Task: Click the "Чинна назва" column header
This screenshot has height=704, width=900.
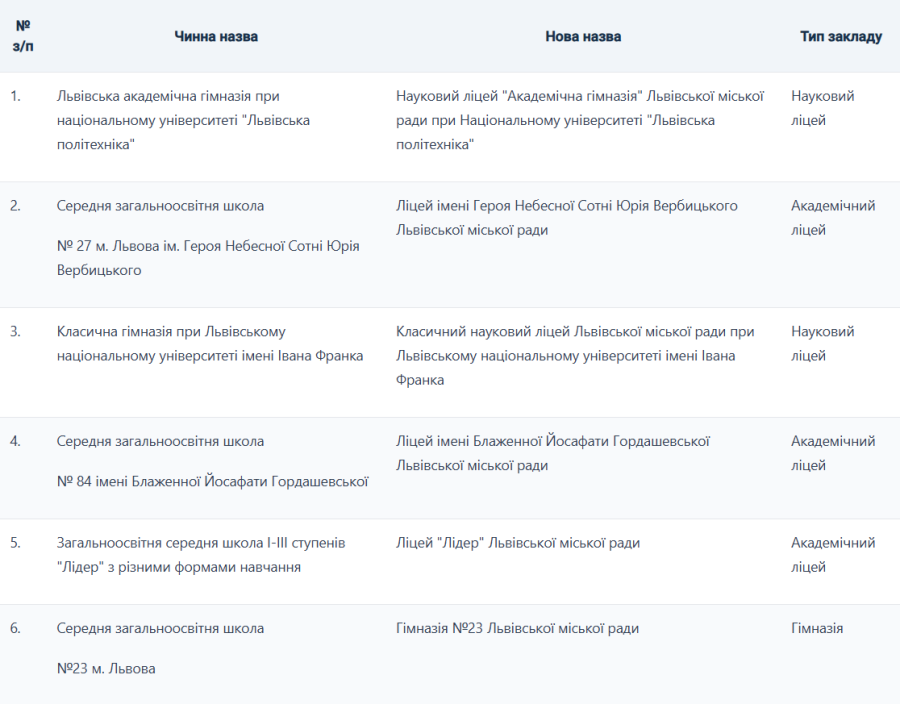Action: pyautogui.click(x=216, y=36)
